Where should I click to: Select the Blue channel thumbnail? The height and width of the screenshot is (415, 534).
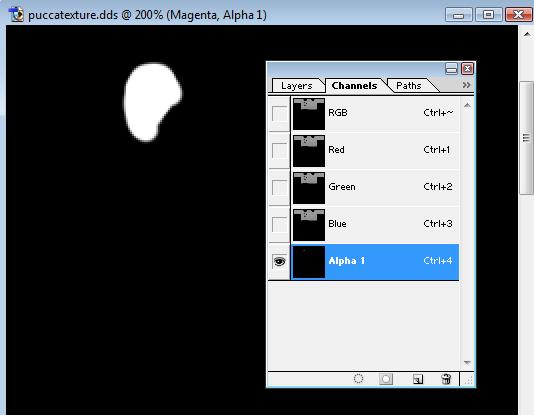pos(309,225)
